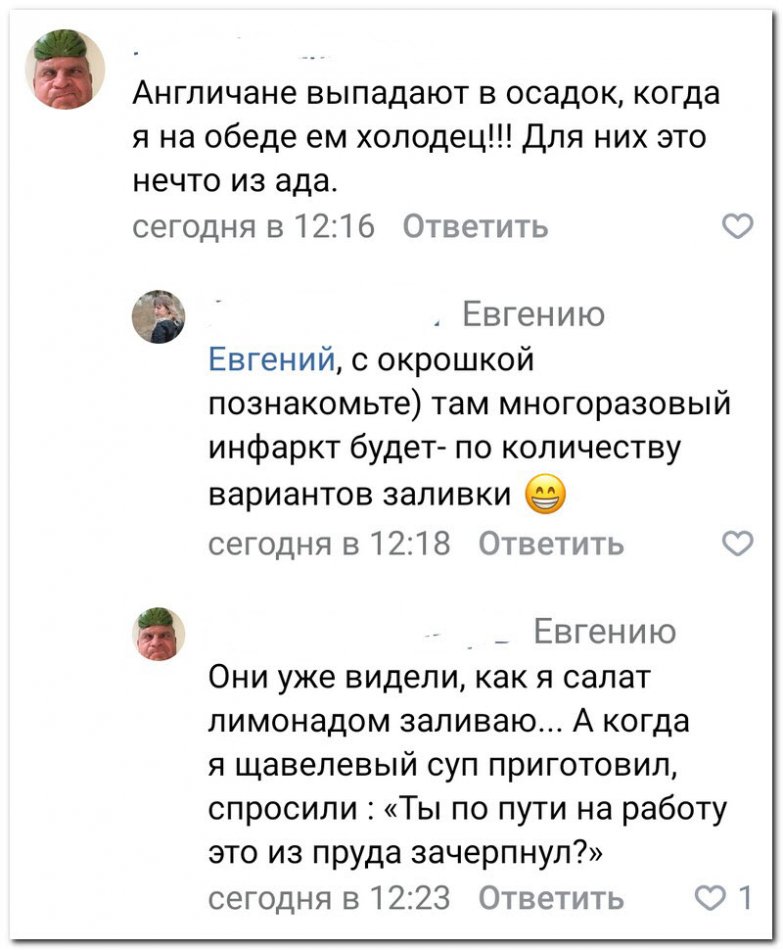Open the 'сегодня в 12:18' timestamp
This screenshot has height=950, width=783.
(x=329, y=544)
